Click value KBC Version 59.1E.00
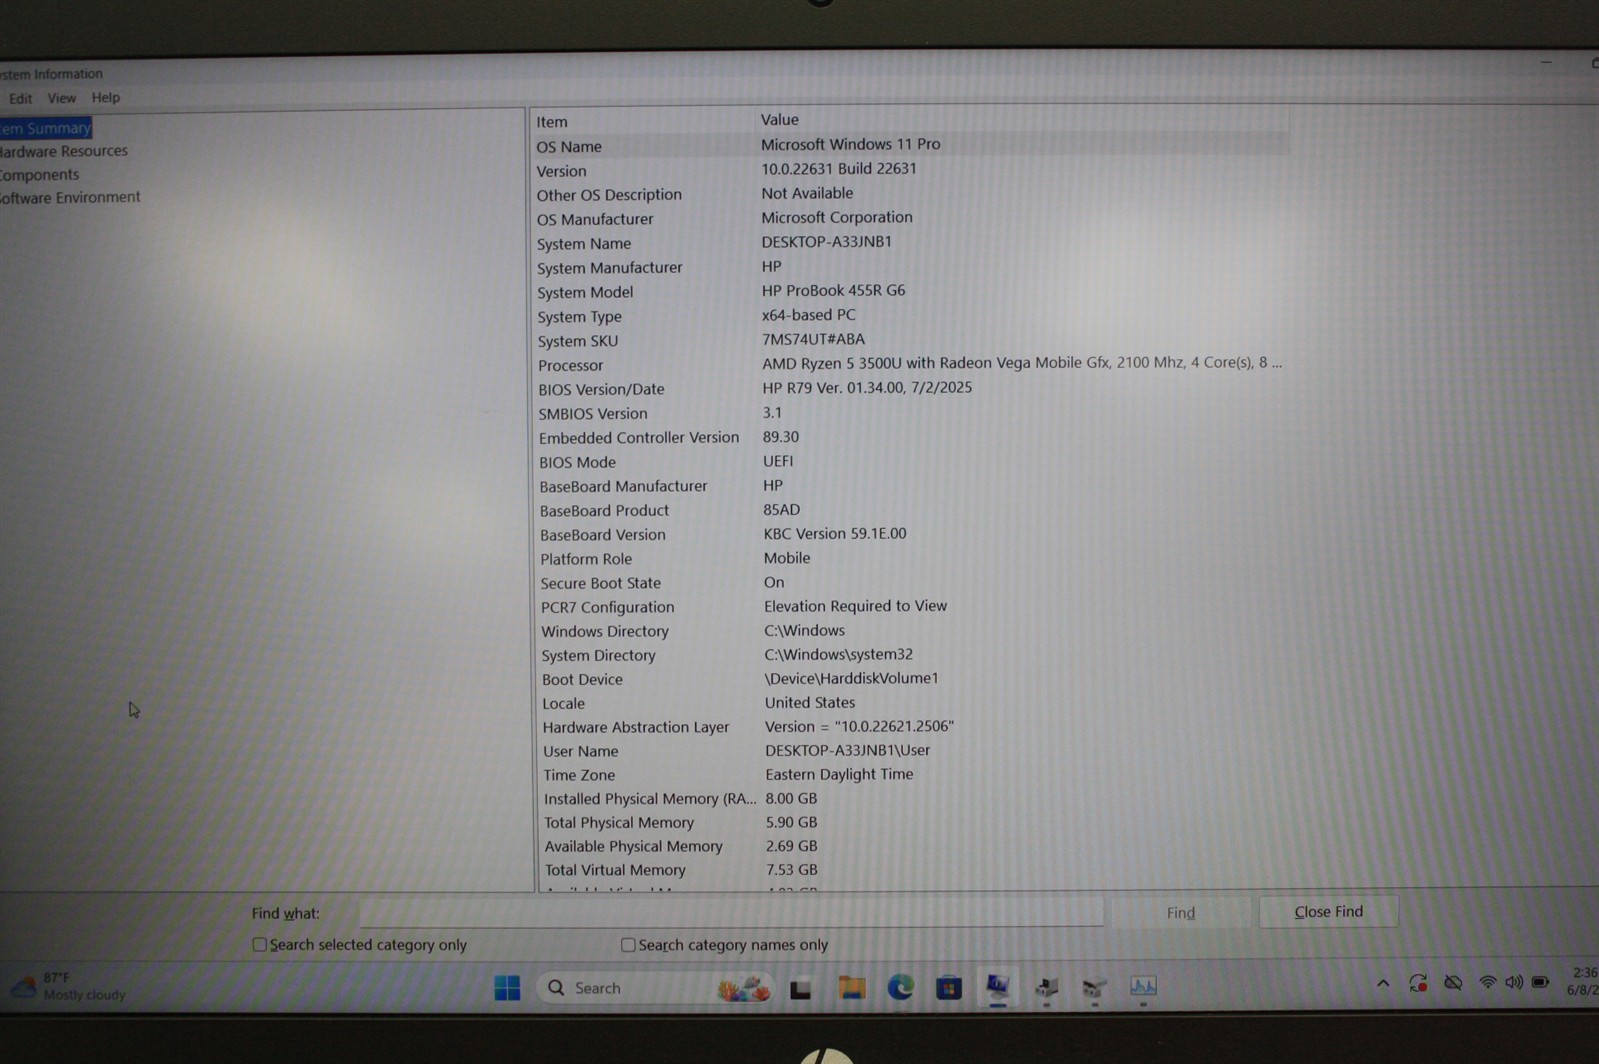Screen dimensions: 1599x1064 pyautogui.click(x=835, y=533)
